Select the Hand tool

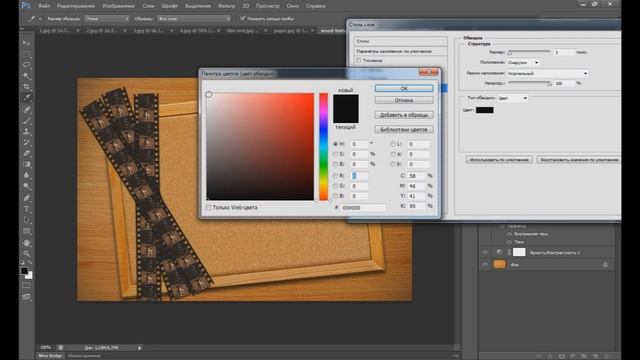(27, 243)
